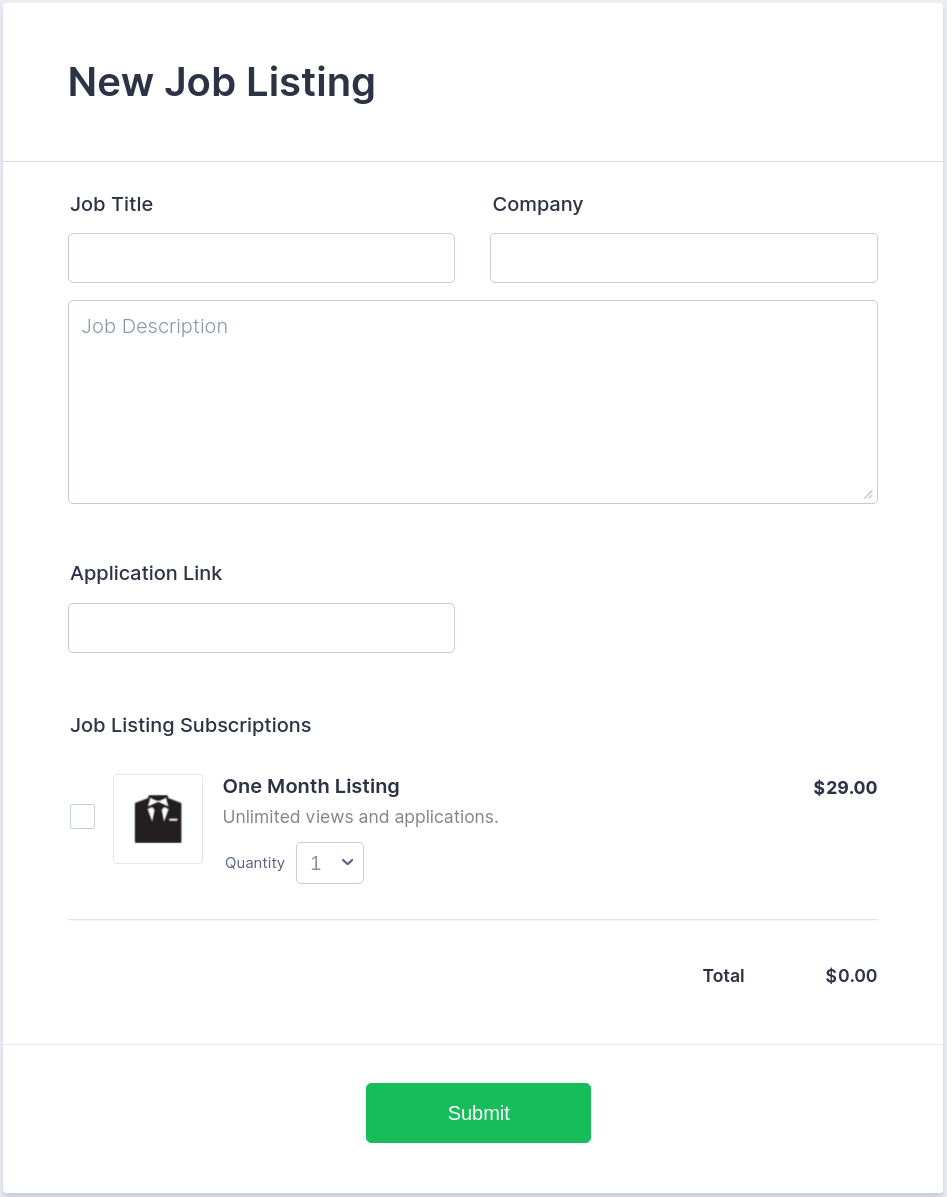Click the Job Title label
Screen dimensions: 947x1197
(x=111, y=204)
